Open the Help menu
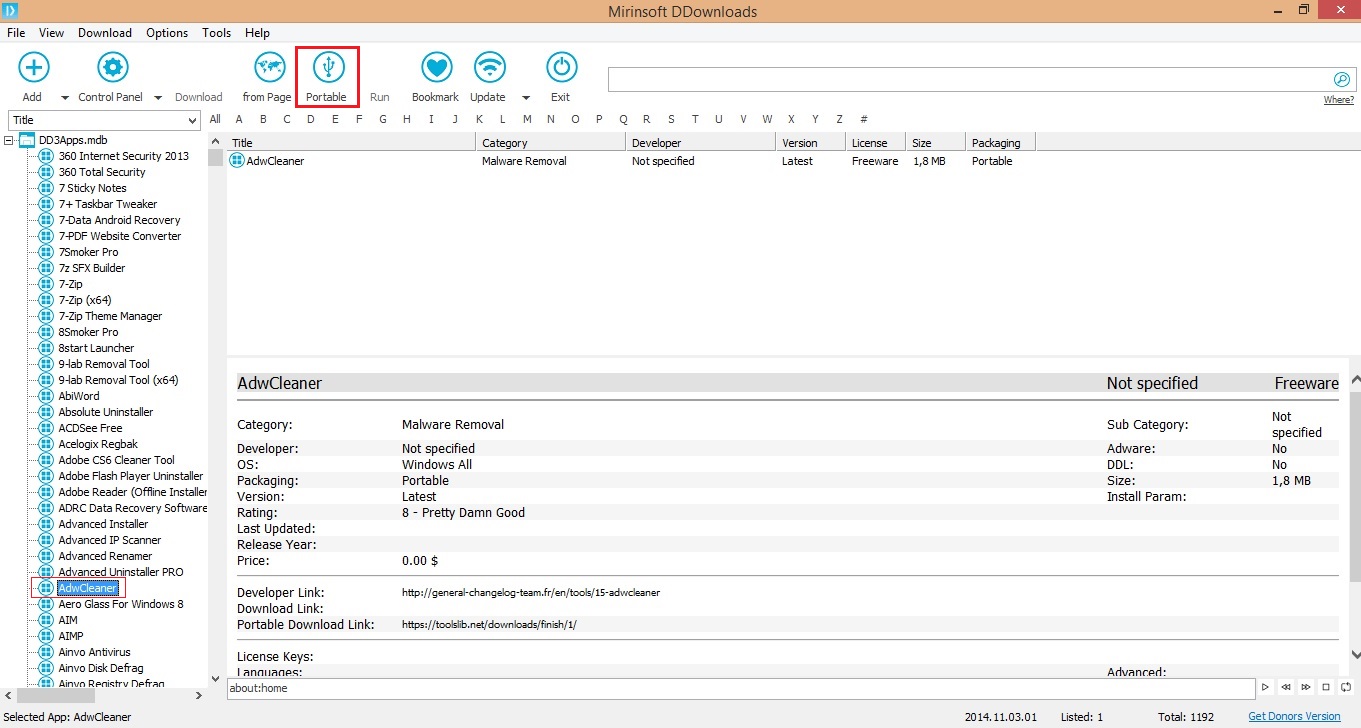 click(257, 33)
